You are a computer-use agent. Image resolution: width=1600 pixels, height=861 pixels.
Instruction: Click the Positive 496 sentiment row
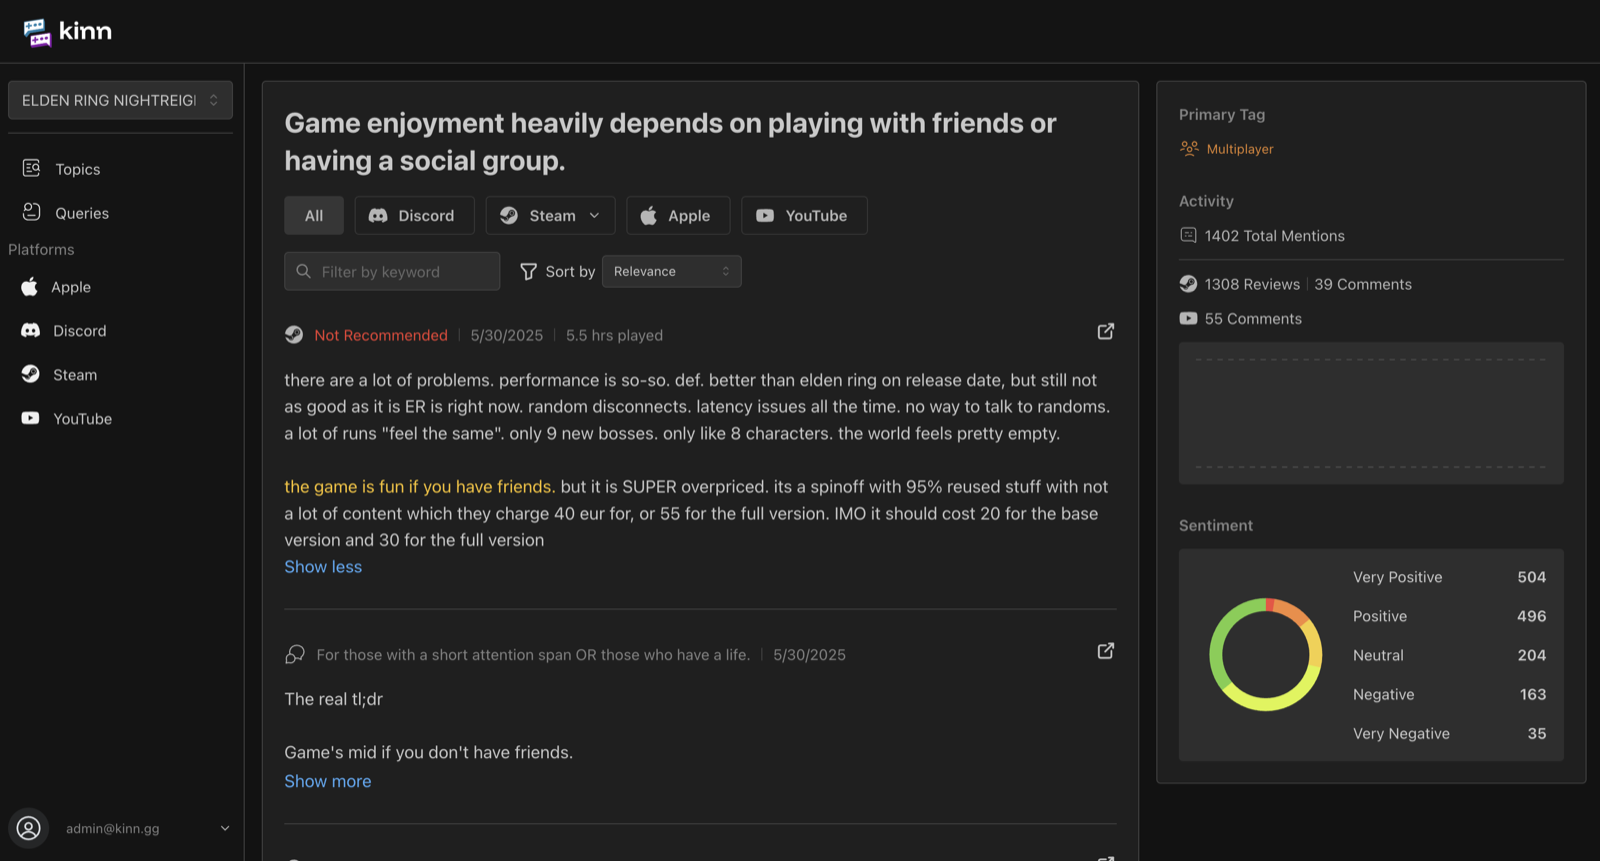(1449, 616)
